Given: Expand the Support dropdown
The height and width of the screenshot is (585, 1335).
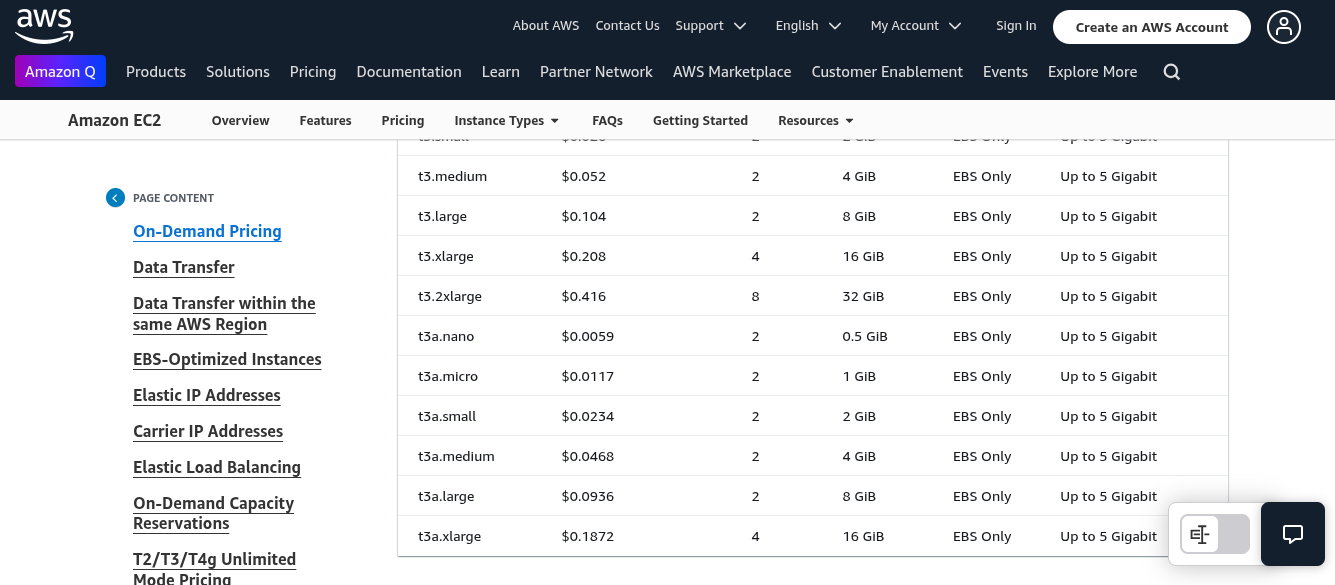Looking at the screenshot, I should tap(711, 26).
